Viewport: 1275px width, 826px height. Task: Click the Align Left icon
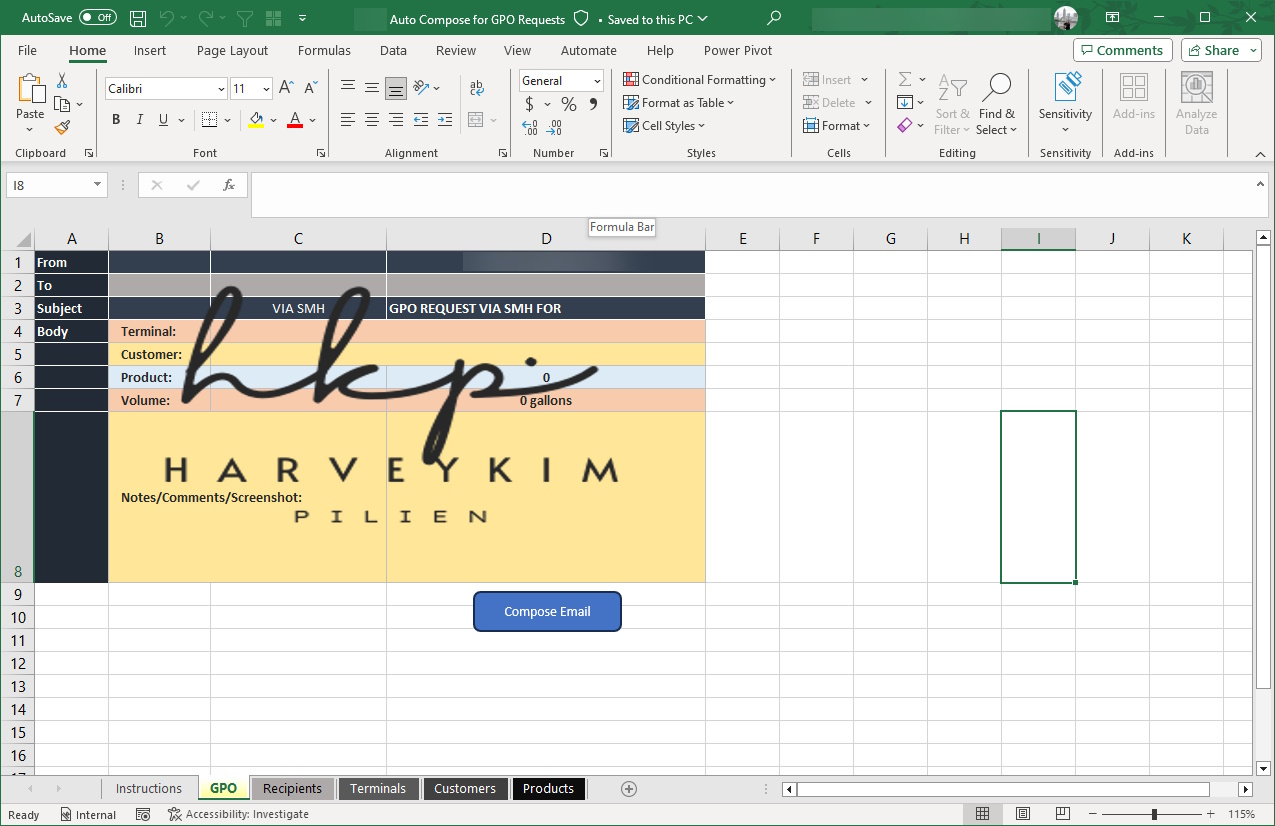pos(348,120)
